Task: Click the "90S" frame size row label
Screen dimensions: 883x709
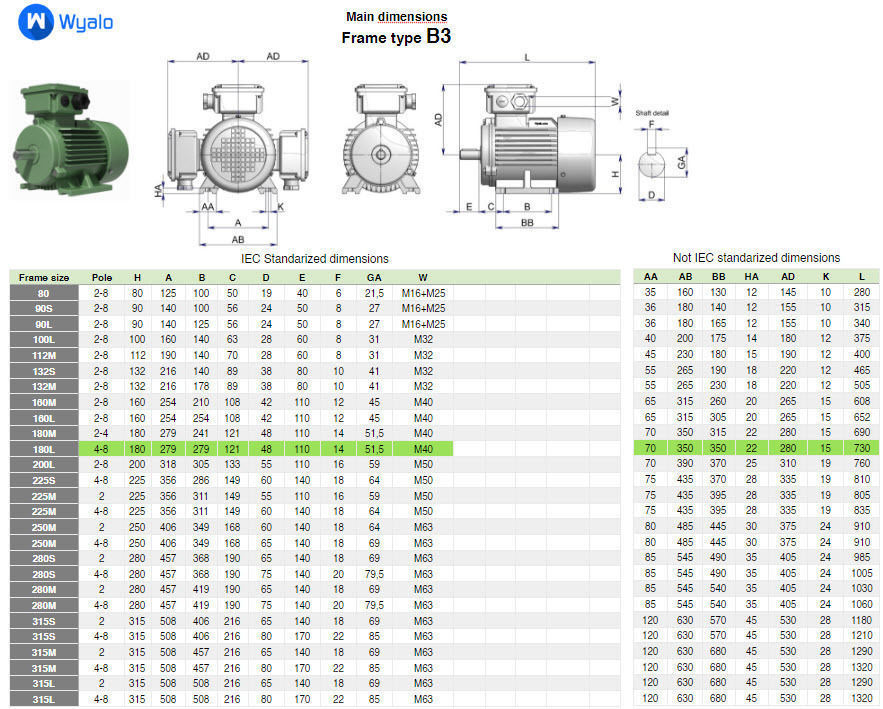Action: [43, 309]
